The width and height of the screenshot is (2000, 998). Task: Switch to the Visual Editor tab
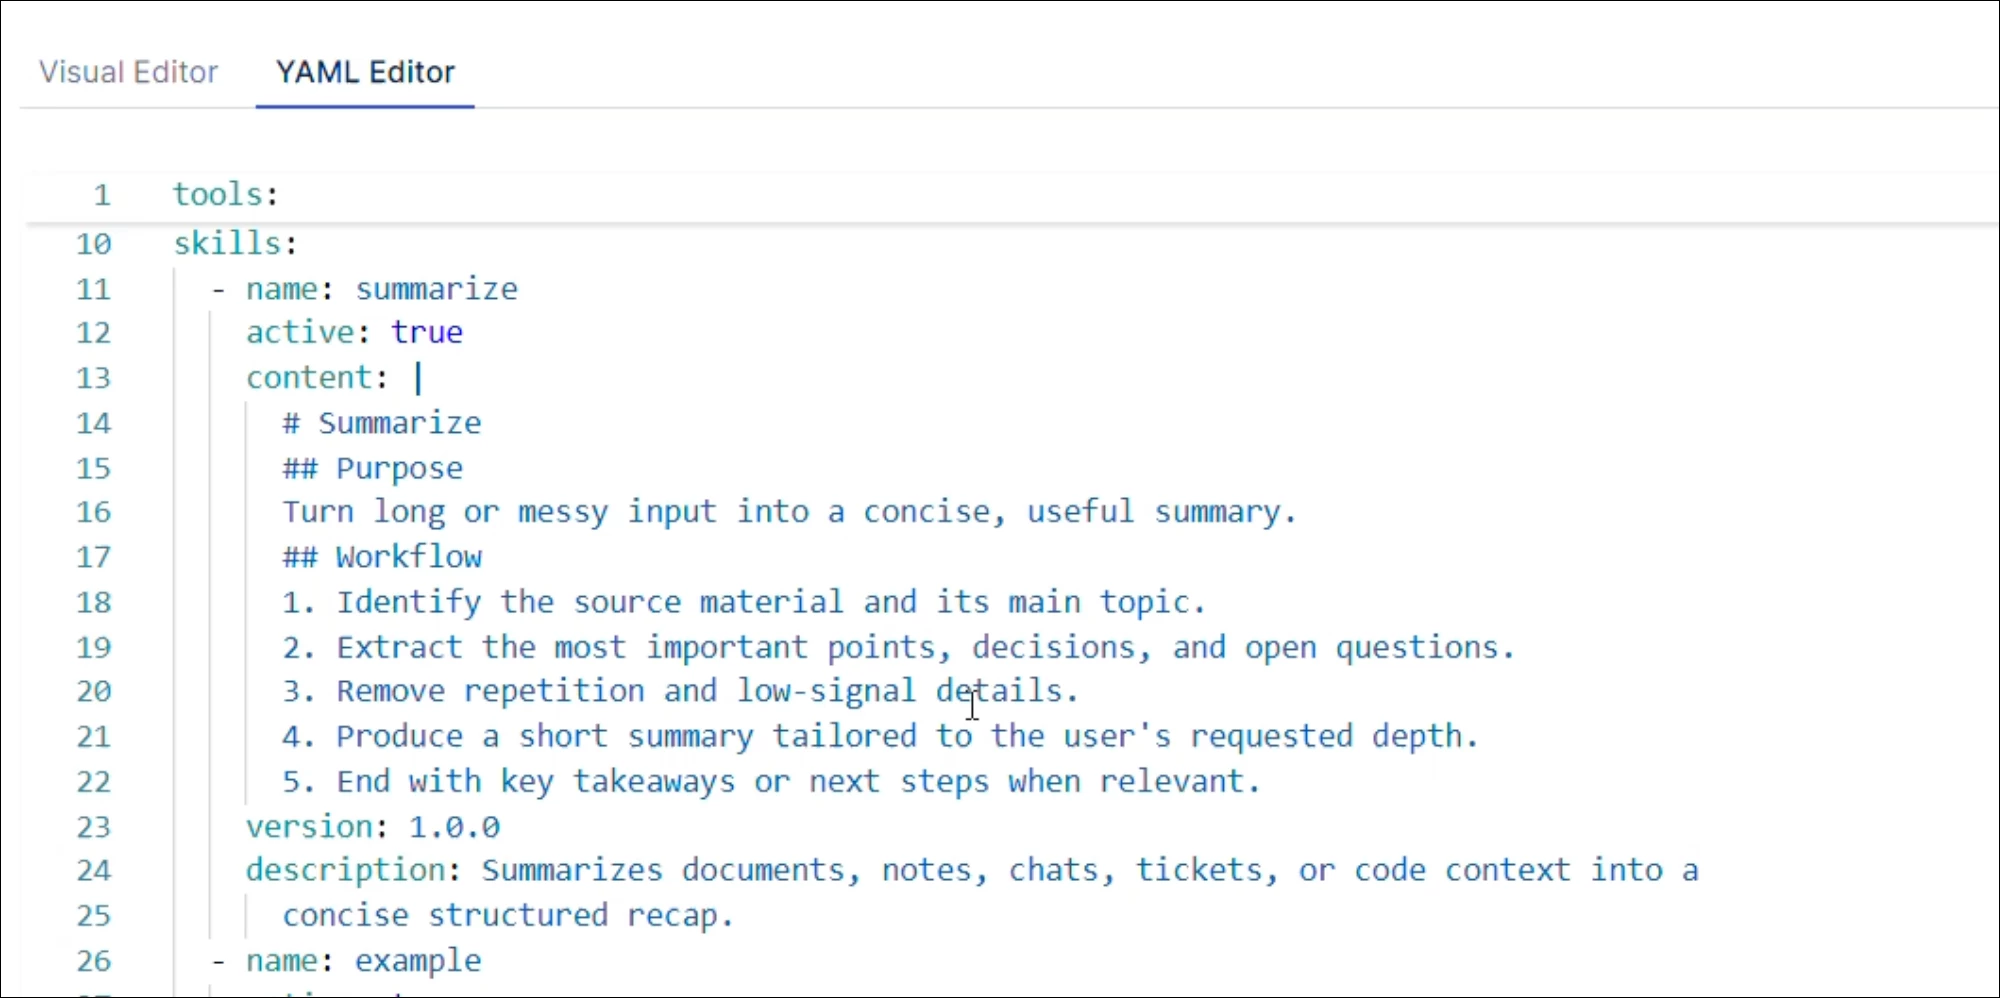click(128, 72)
